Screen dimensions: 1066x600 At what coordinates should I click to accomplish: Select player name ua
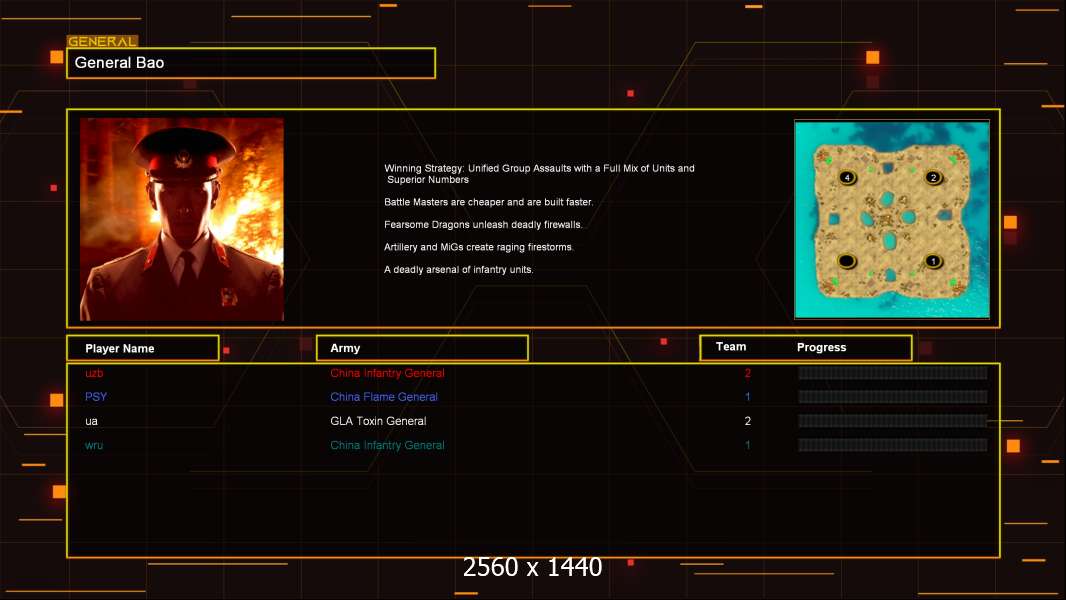[x=91, y=421]
